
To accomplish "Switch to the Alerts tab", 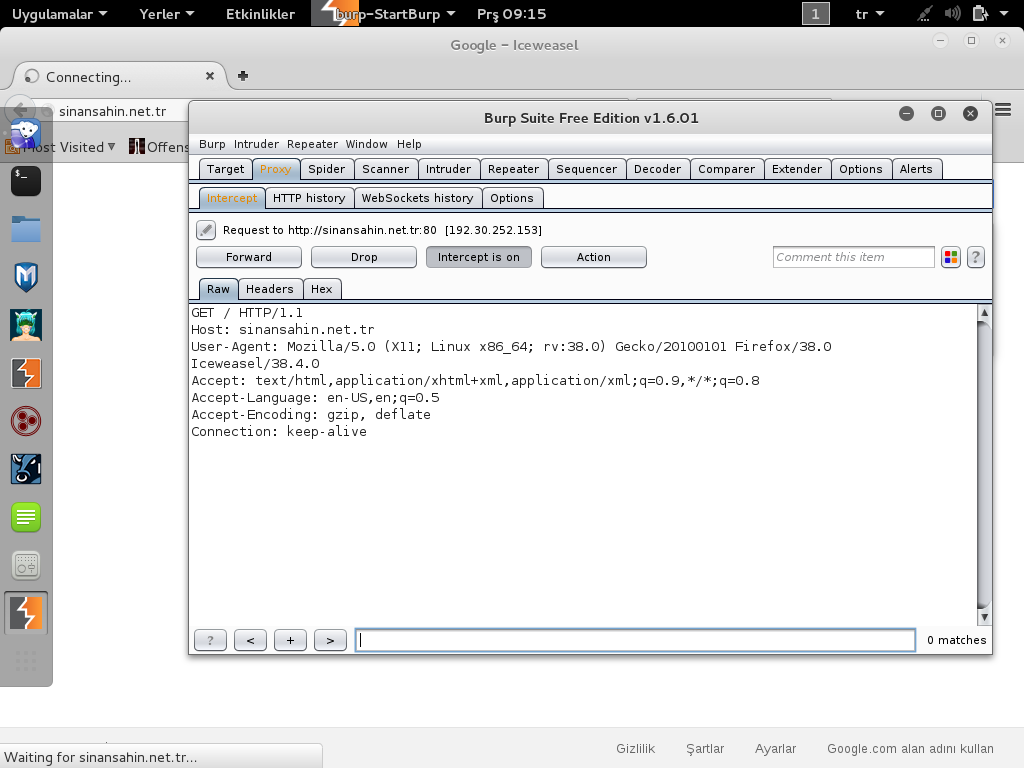I will (x=916, y=169).
